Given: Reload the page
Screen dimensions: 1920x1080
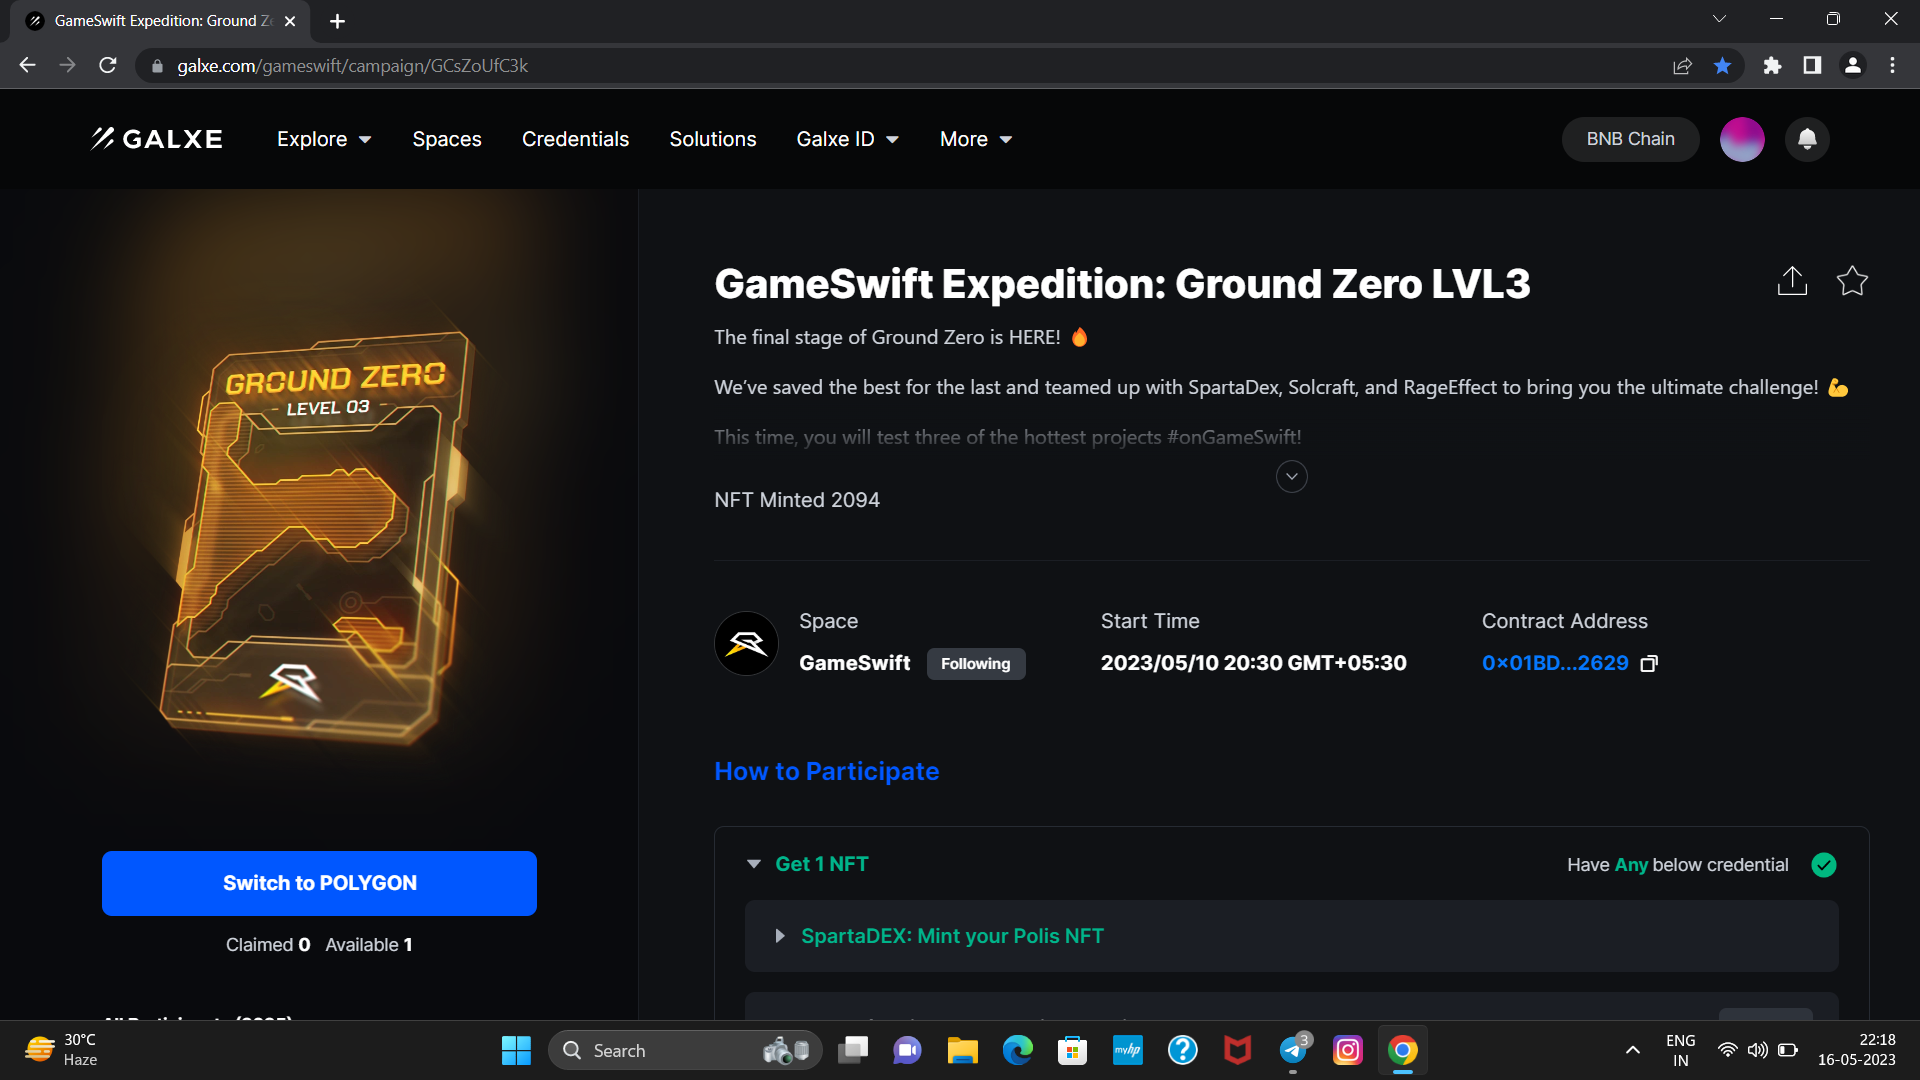Looking at the screenshot, I should coord(108,65).
